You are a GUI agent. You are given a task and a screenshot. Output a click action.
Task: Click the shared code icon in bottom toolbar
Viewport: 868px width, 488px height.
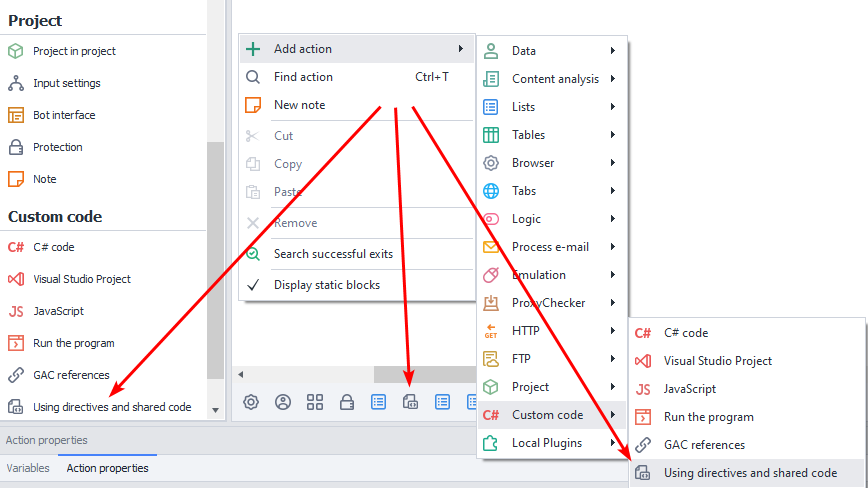tap(410, 402)
